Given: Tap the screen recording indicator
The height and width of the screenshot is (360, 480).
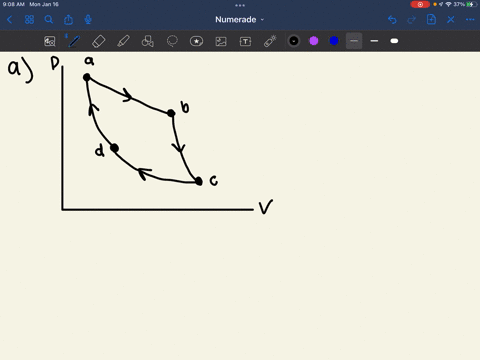Looking at the screenshot, I should [x=420, y=4].
